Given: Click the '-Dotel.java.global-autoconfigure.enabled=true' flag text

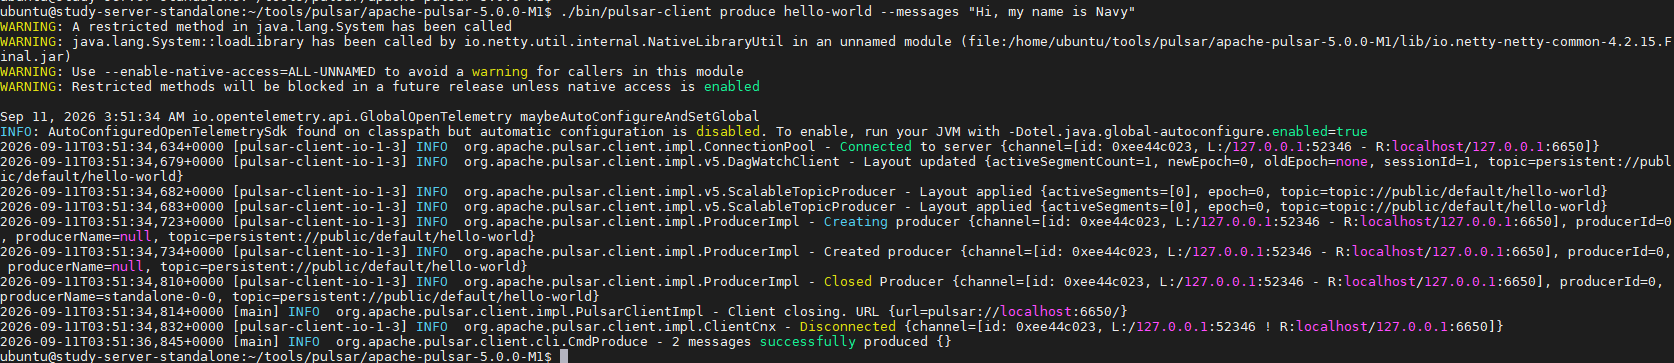Looking at the screenshot, I should click(x=1188, y=131).
